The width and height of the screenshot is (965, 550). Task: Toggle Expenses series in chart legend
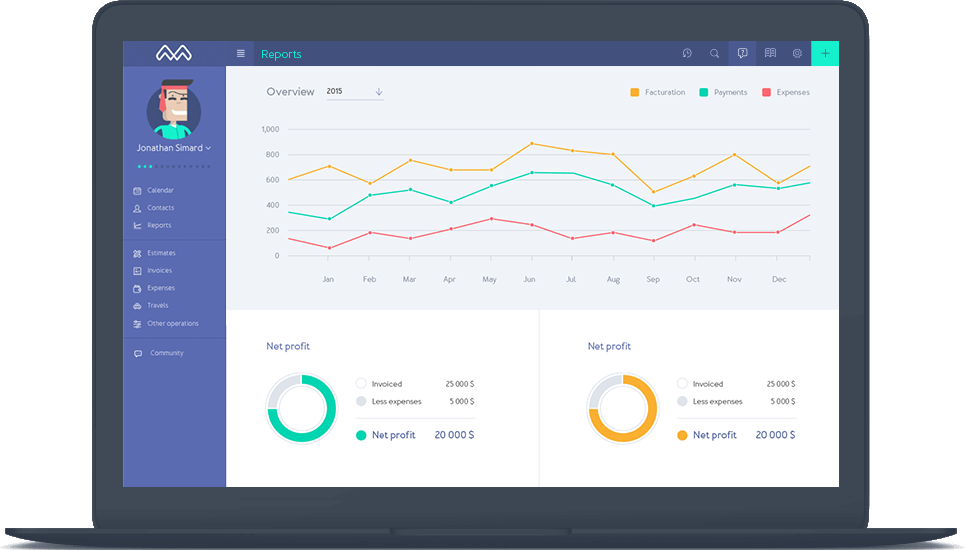pyautogui.click(x=786, y=92)
